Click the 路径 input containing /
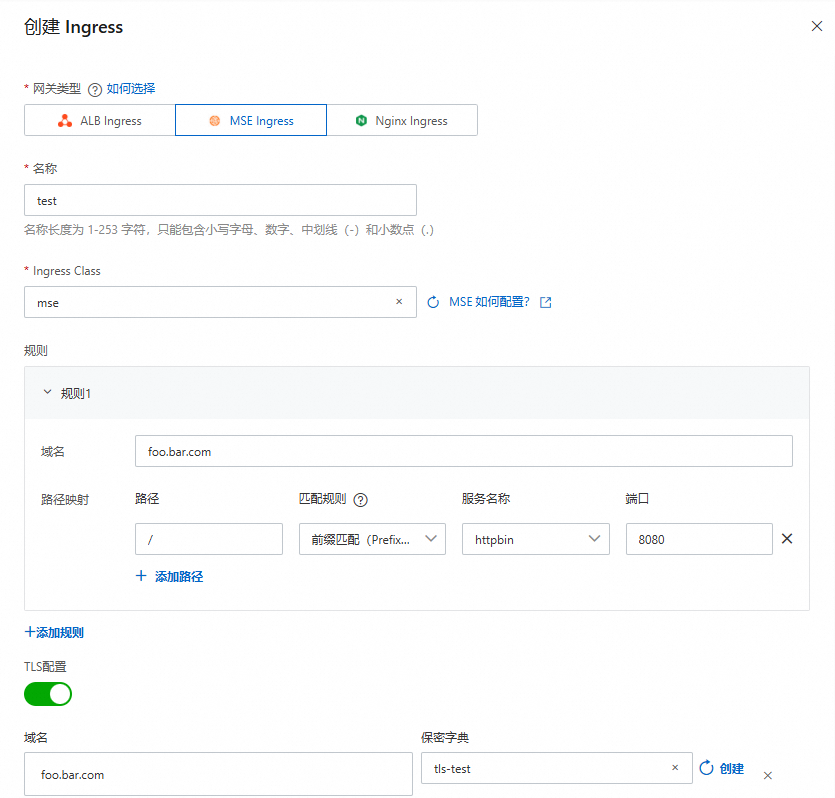 (x=209, y=539)
